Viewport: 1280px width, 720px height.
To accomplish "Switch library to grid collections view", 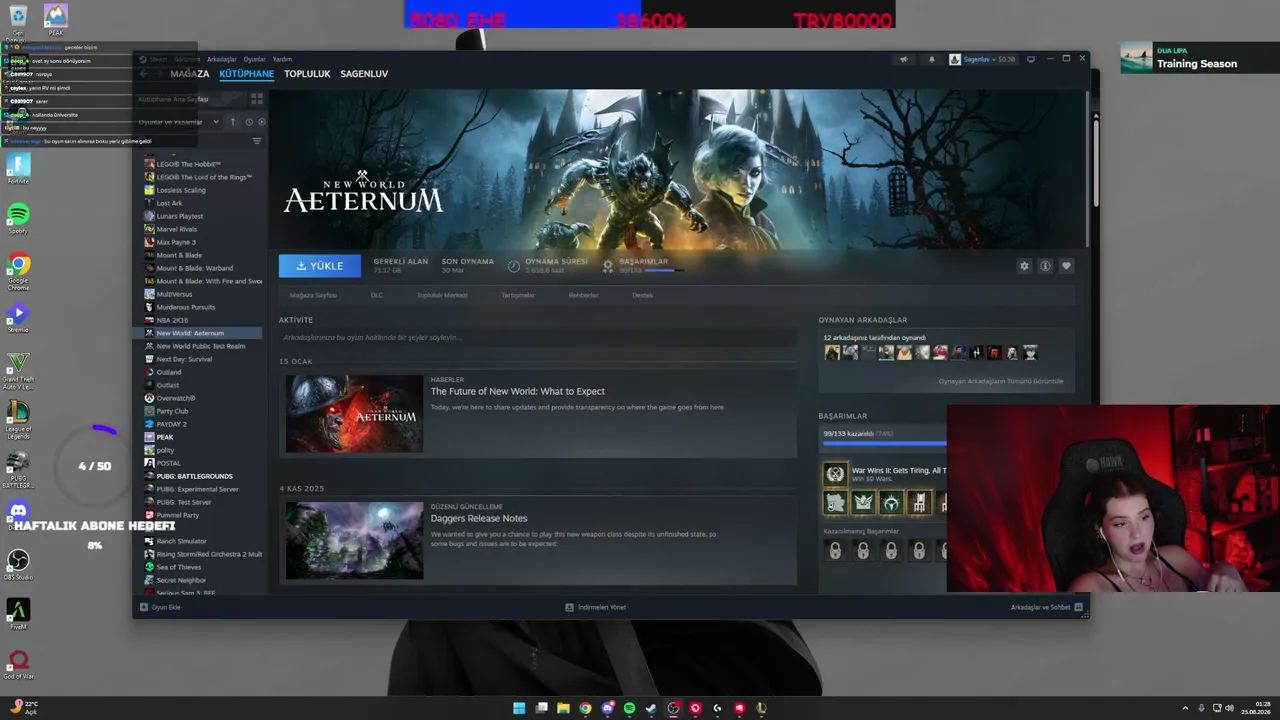I will [x=257, y=99].
